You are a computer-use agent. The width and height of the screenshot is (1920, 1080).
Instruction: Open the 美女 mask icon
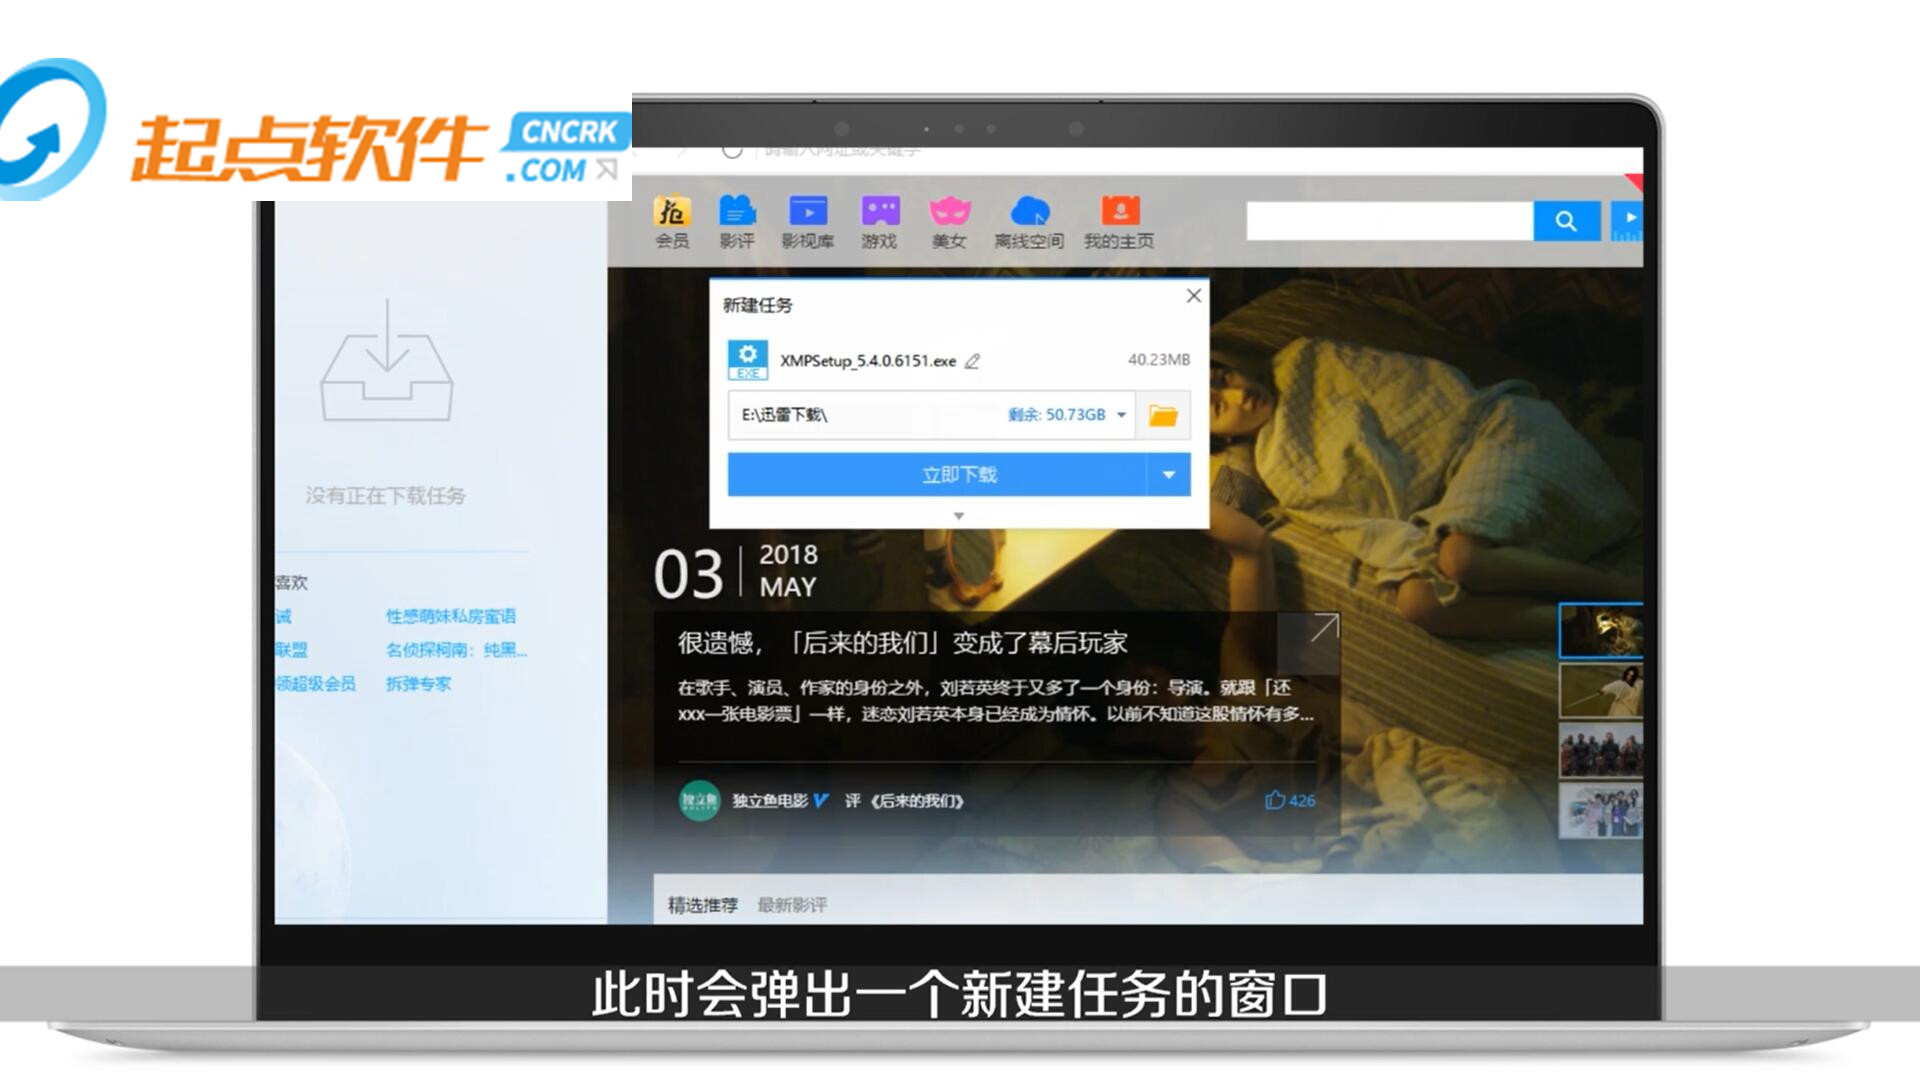pos(949,212)
